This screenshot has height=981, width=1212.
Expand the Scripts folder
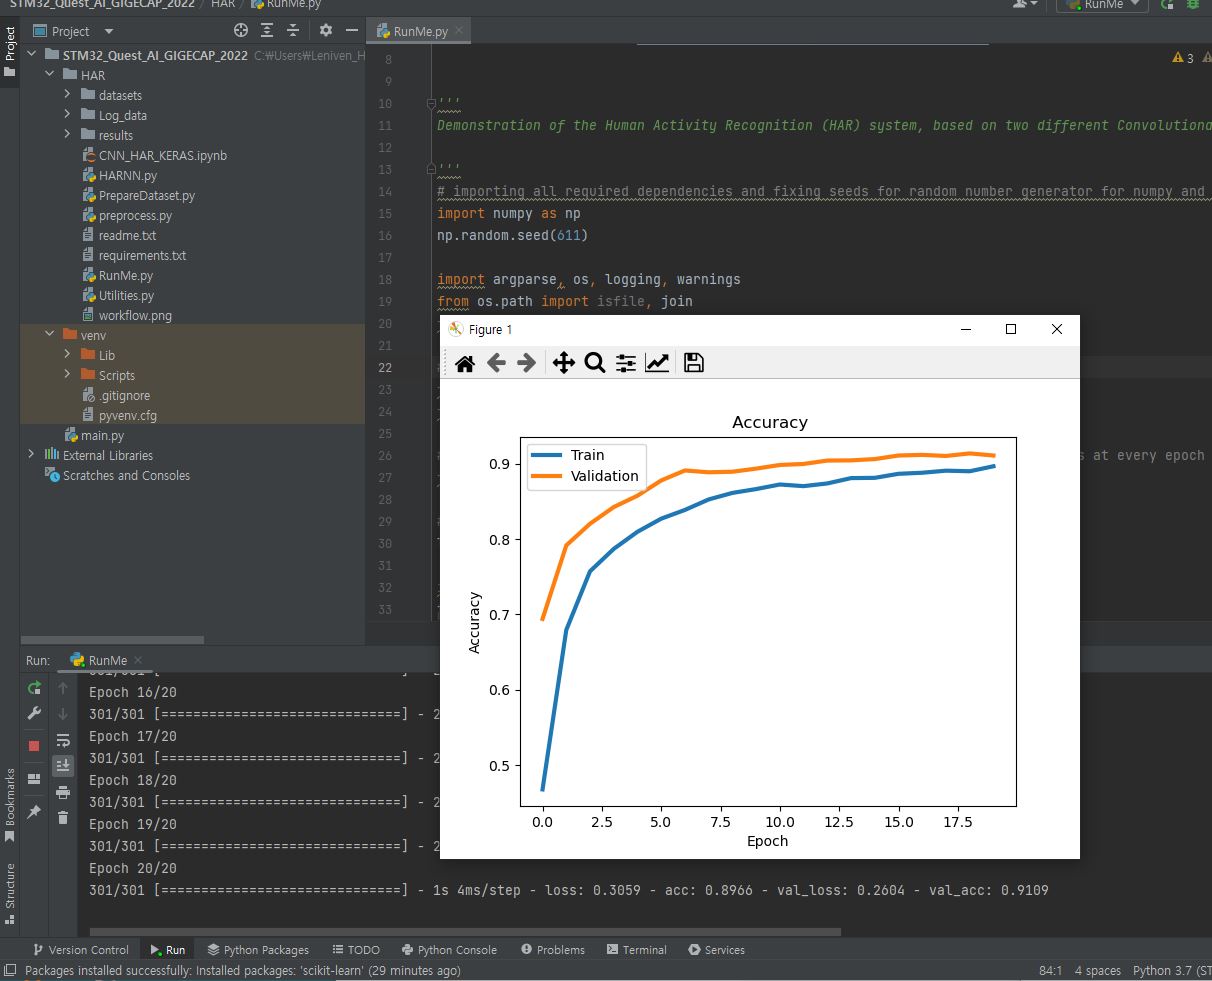click(x=68, y=375)
